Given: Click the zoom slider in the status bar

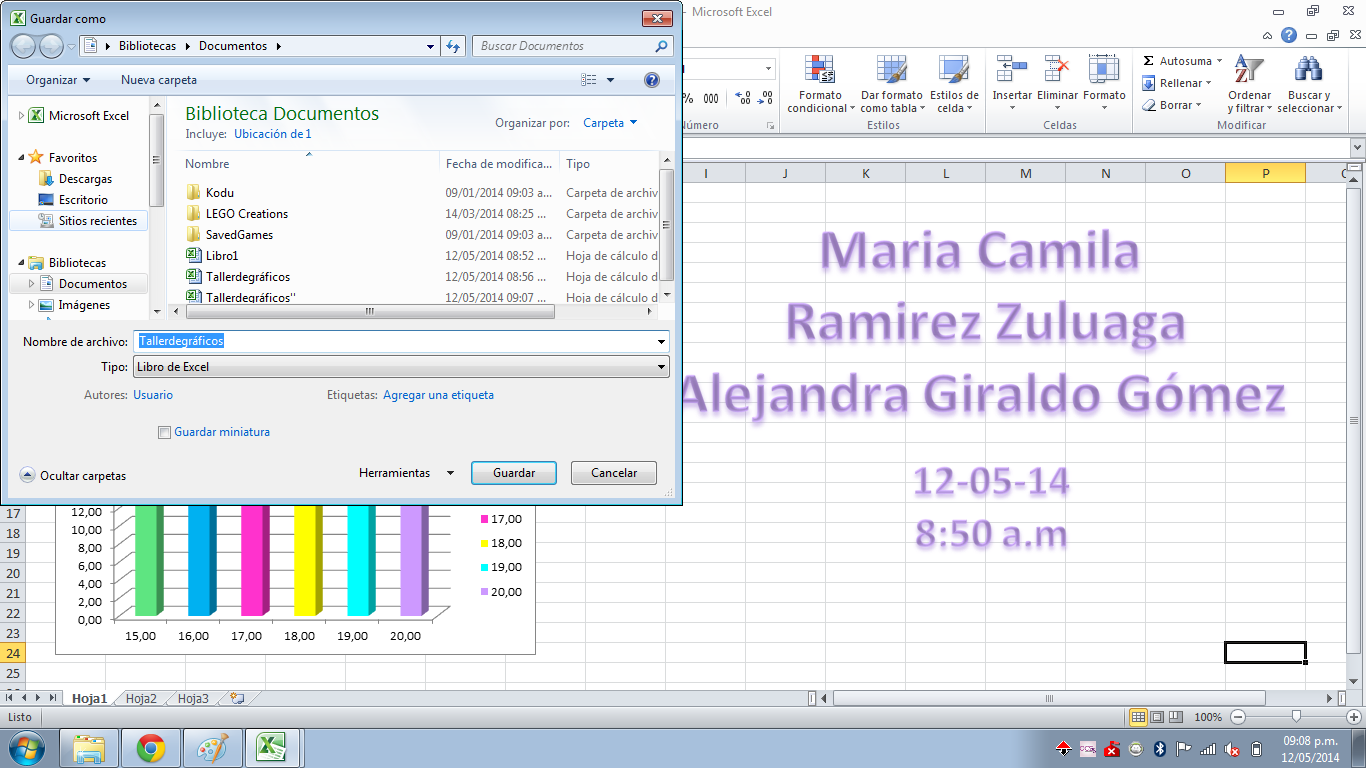Looking at the screenshot, I should [1296, 717].
